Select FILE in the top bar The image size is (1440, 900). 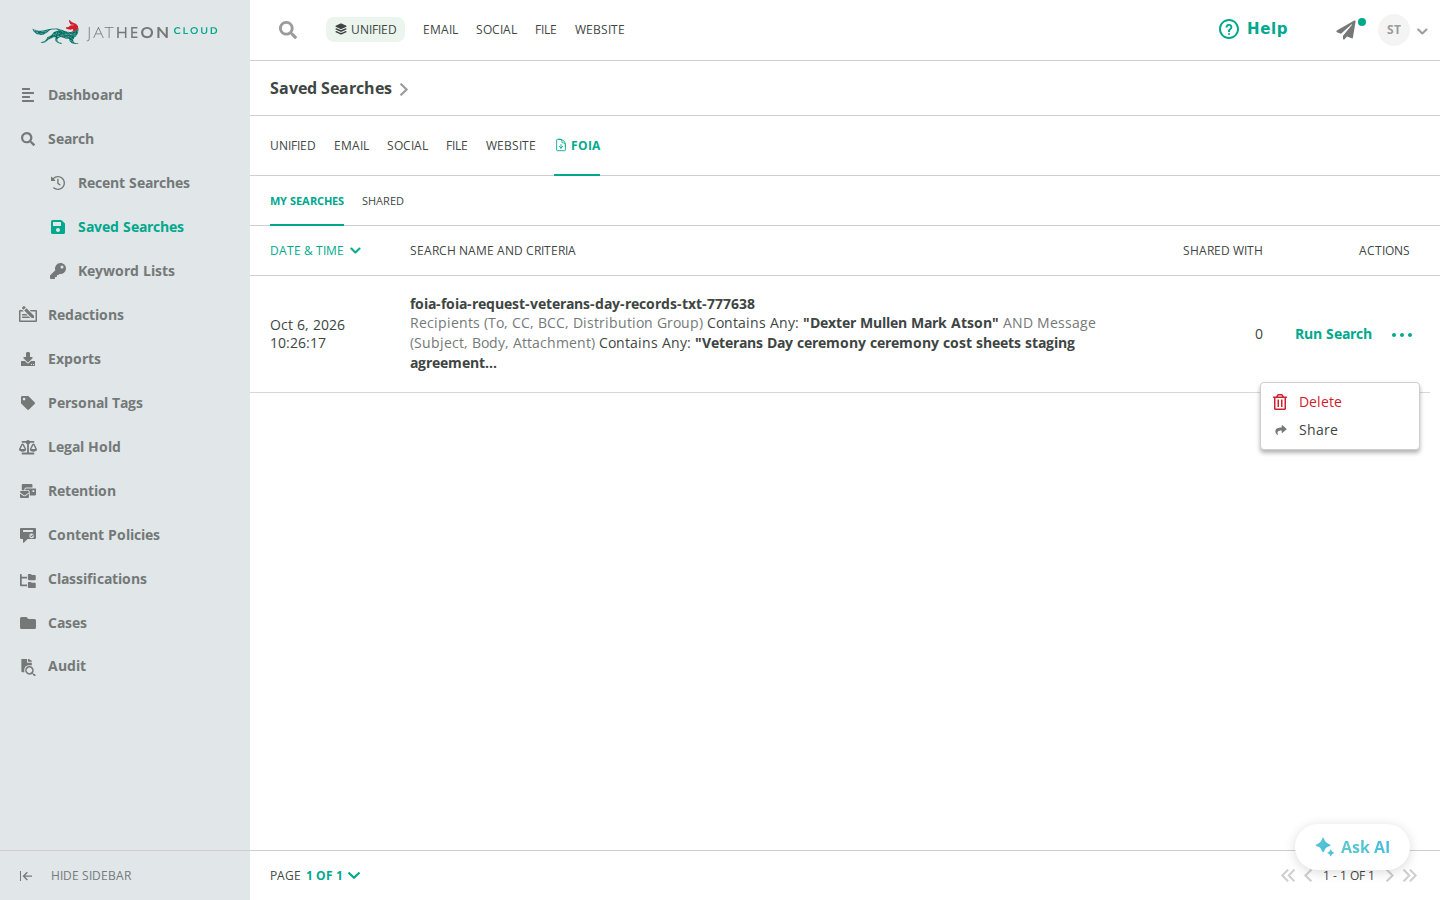546,30
